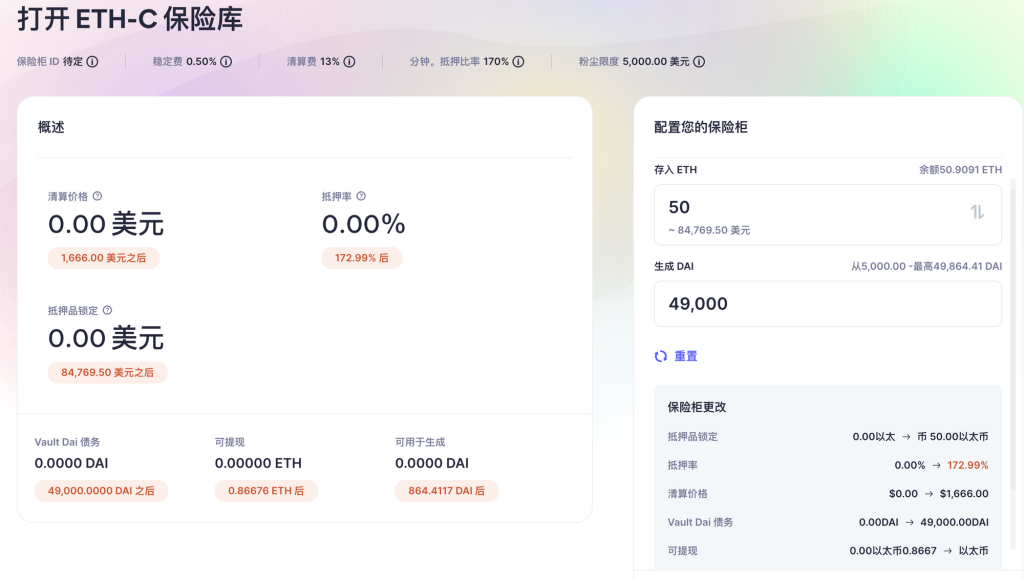Click the 864.4117 DAI 后 badge
This screenshot has height=579, width=1024.
coord(446,491)
